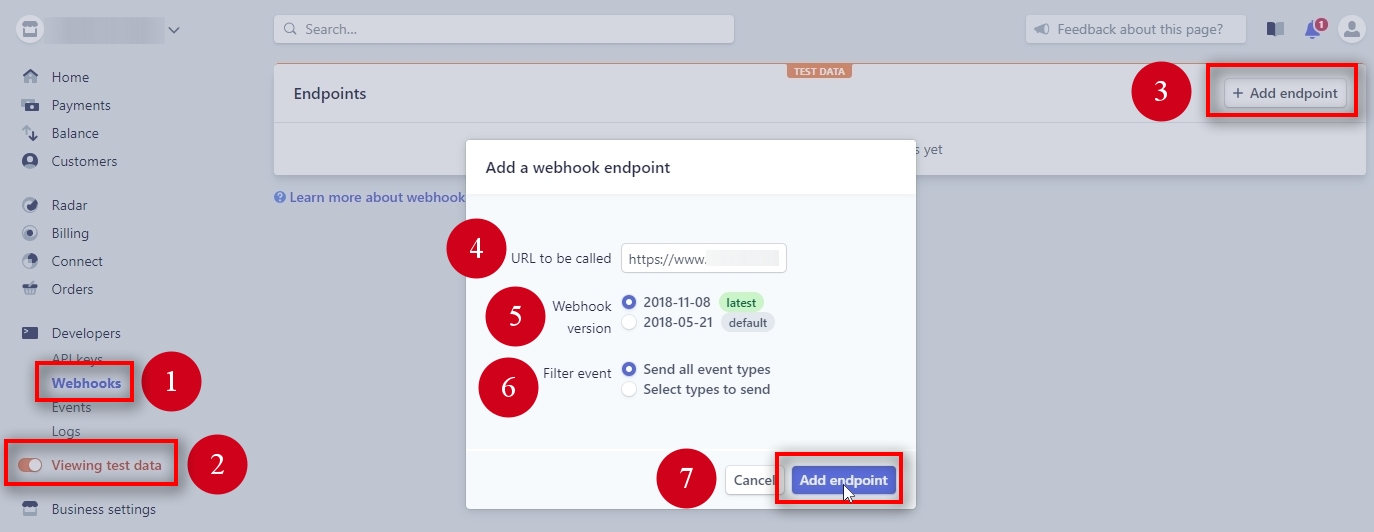Screen dimensions: 1374x532
Task: Click the account store icon
Action: point(31,30)
